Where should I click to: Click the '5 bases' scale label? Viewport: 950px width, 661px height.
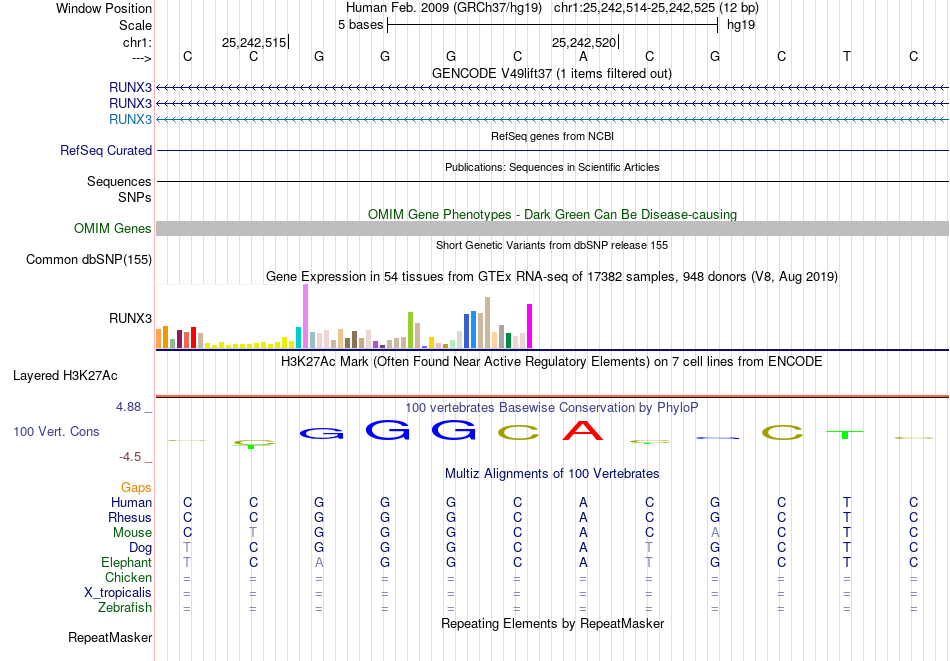tap(360, 25)
